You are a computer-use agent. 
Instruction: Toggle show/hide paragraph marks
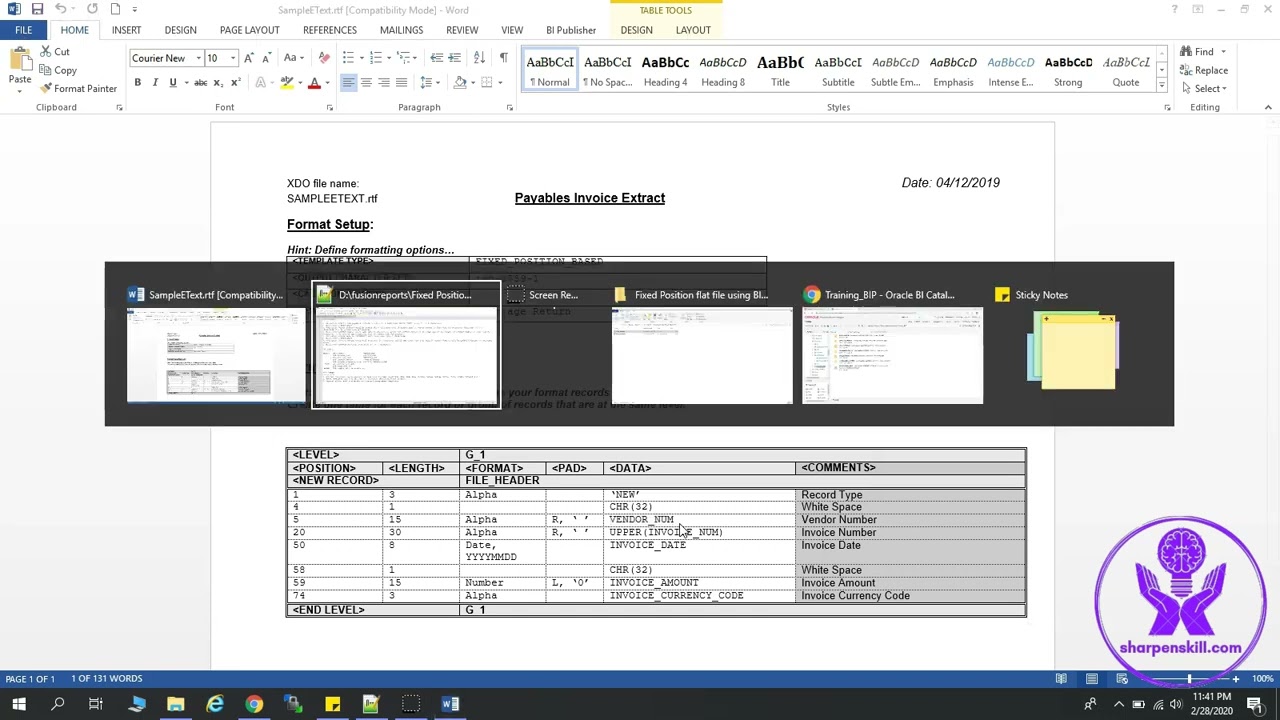click(x=503, y=58)
